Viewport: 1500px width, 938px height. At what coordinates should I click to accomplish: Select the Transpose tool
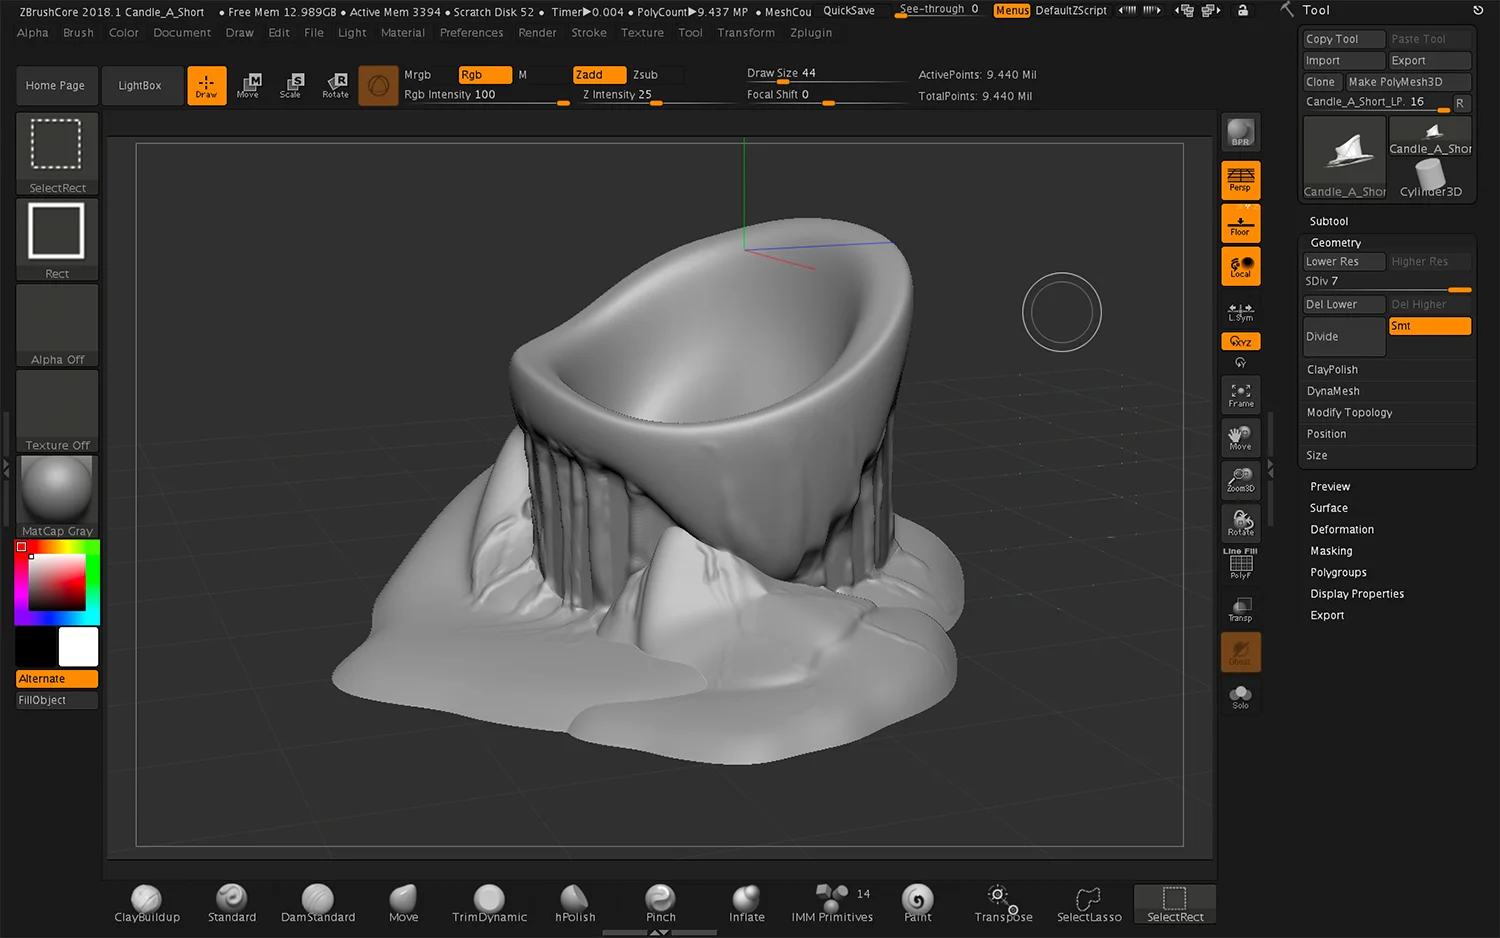[x=1003, y=904]
